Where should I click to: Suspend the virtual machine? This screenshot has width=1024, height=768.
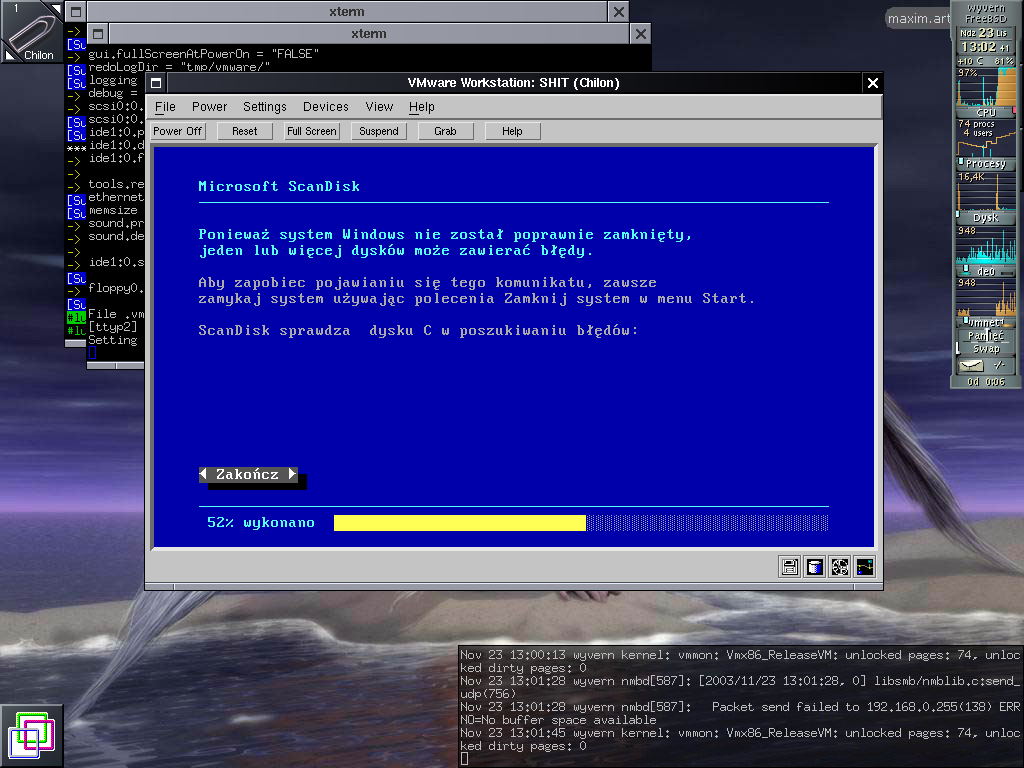[379, 131]
